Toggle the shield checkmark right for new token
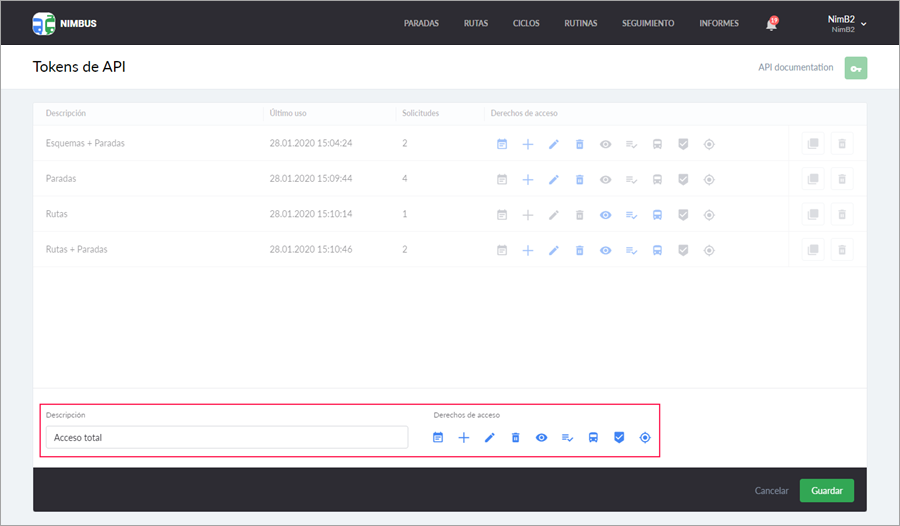The height and width of the screenshot is (526, 900). coord(619,438)
